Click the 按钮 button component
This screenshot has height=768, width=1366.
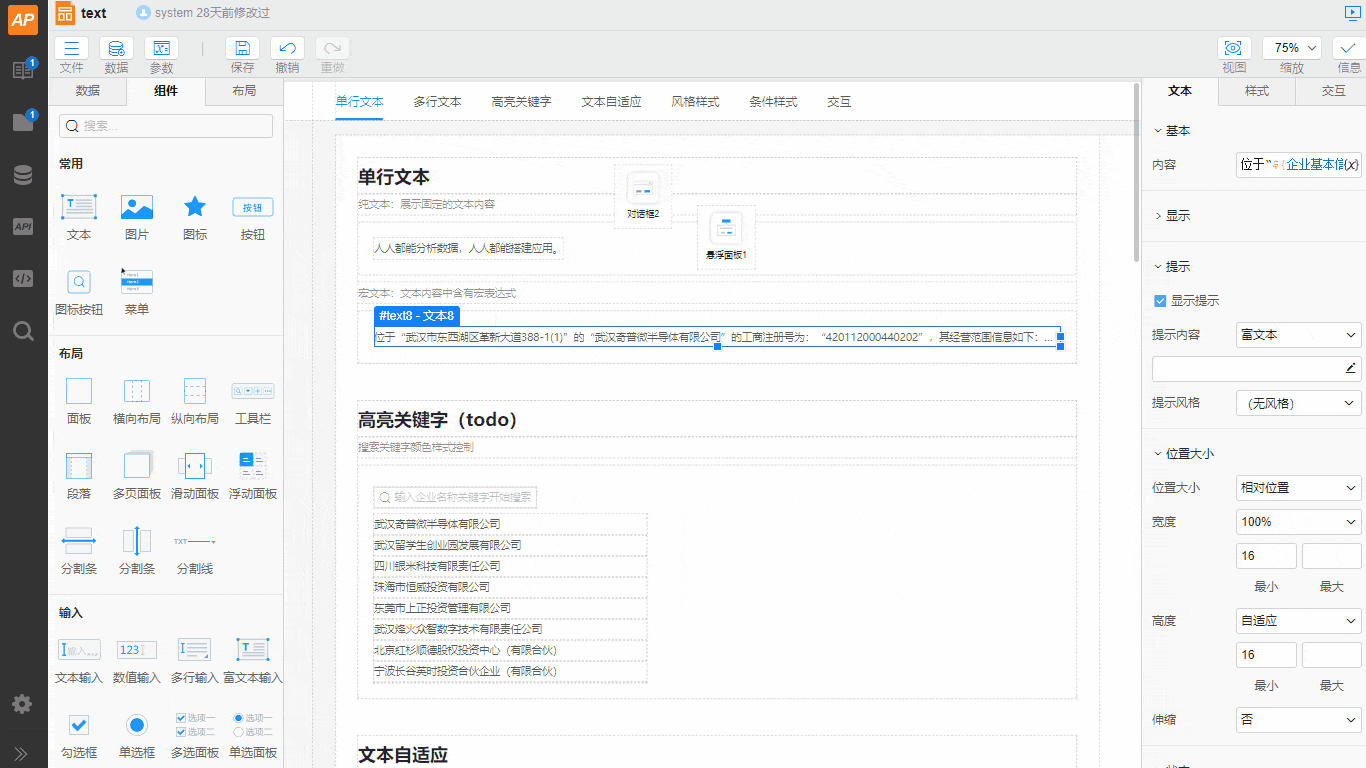253,207
